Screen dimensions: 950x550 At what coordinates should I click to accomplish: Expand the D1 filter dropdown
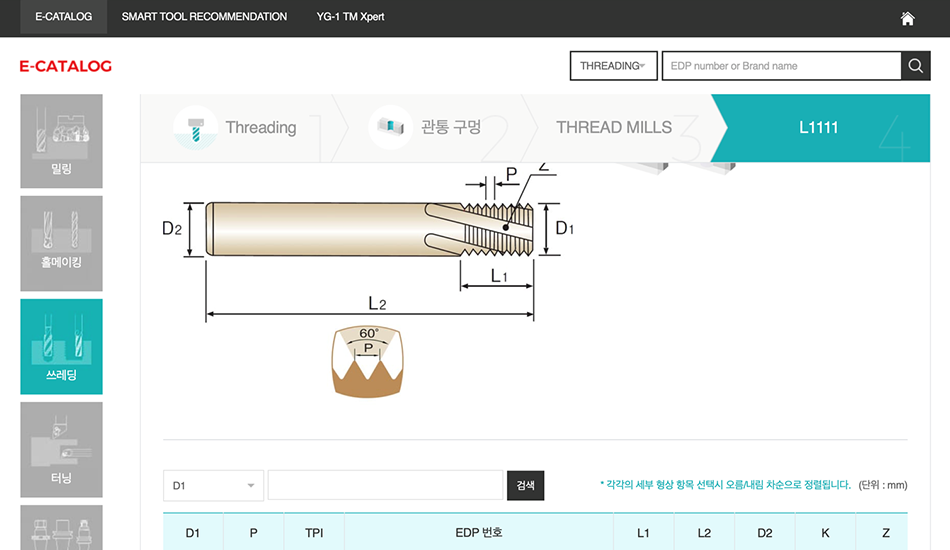213,485
